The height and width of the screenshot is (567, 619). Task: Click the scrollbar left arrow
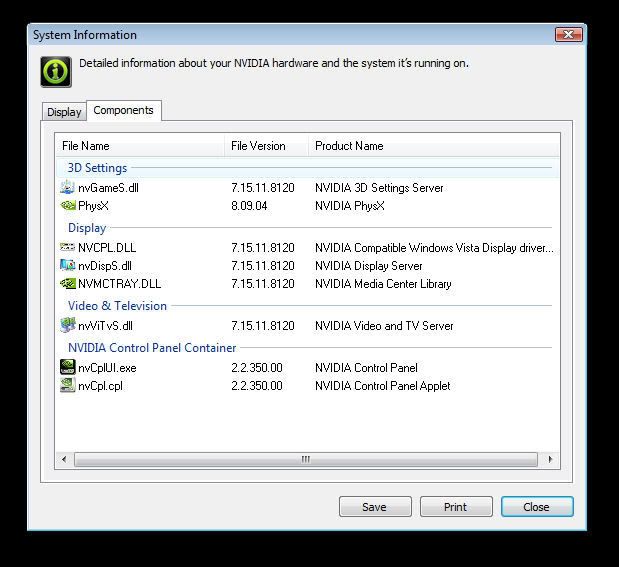tap(64, 459)
